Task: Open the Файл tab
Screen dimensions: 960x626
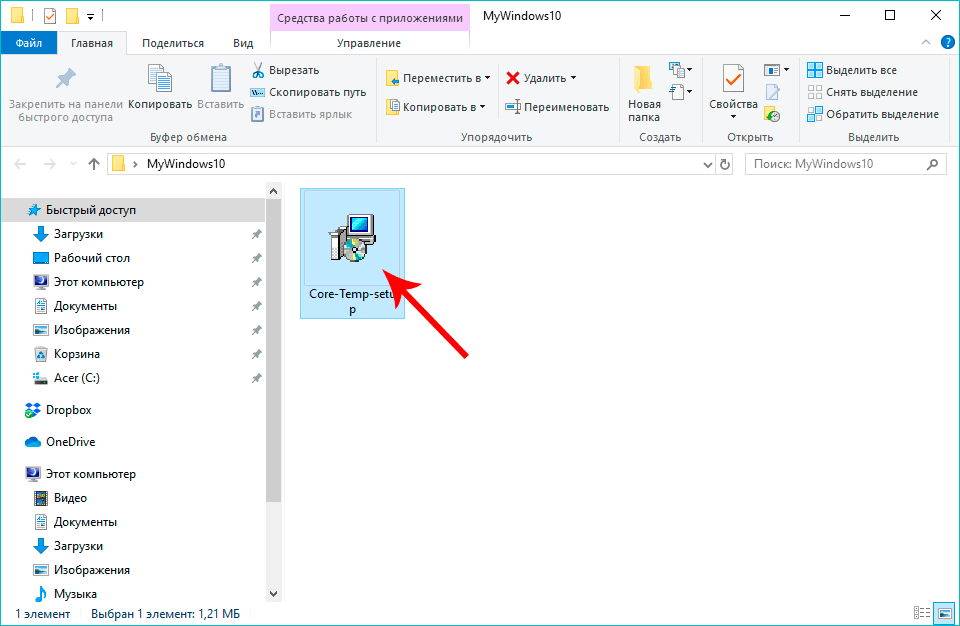Action: (x=29, y=43)
